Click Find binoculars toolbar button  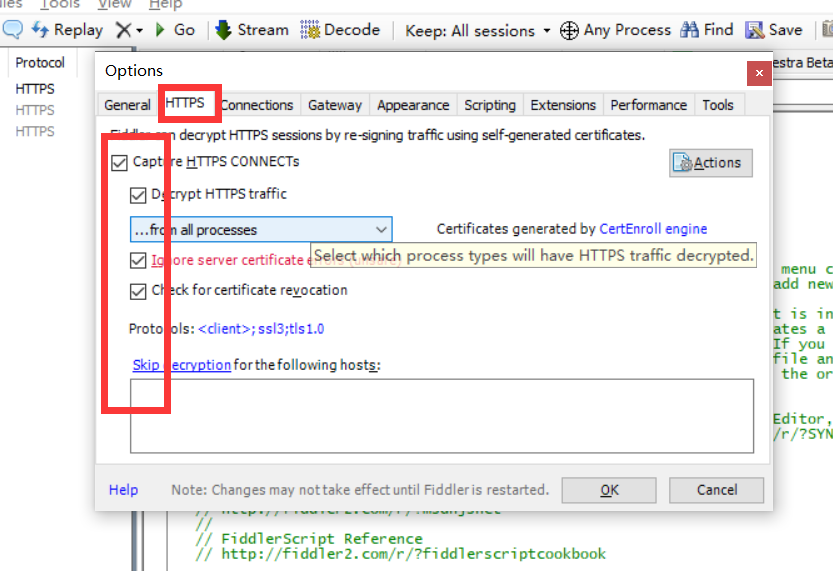tap(707, 30)
